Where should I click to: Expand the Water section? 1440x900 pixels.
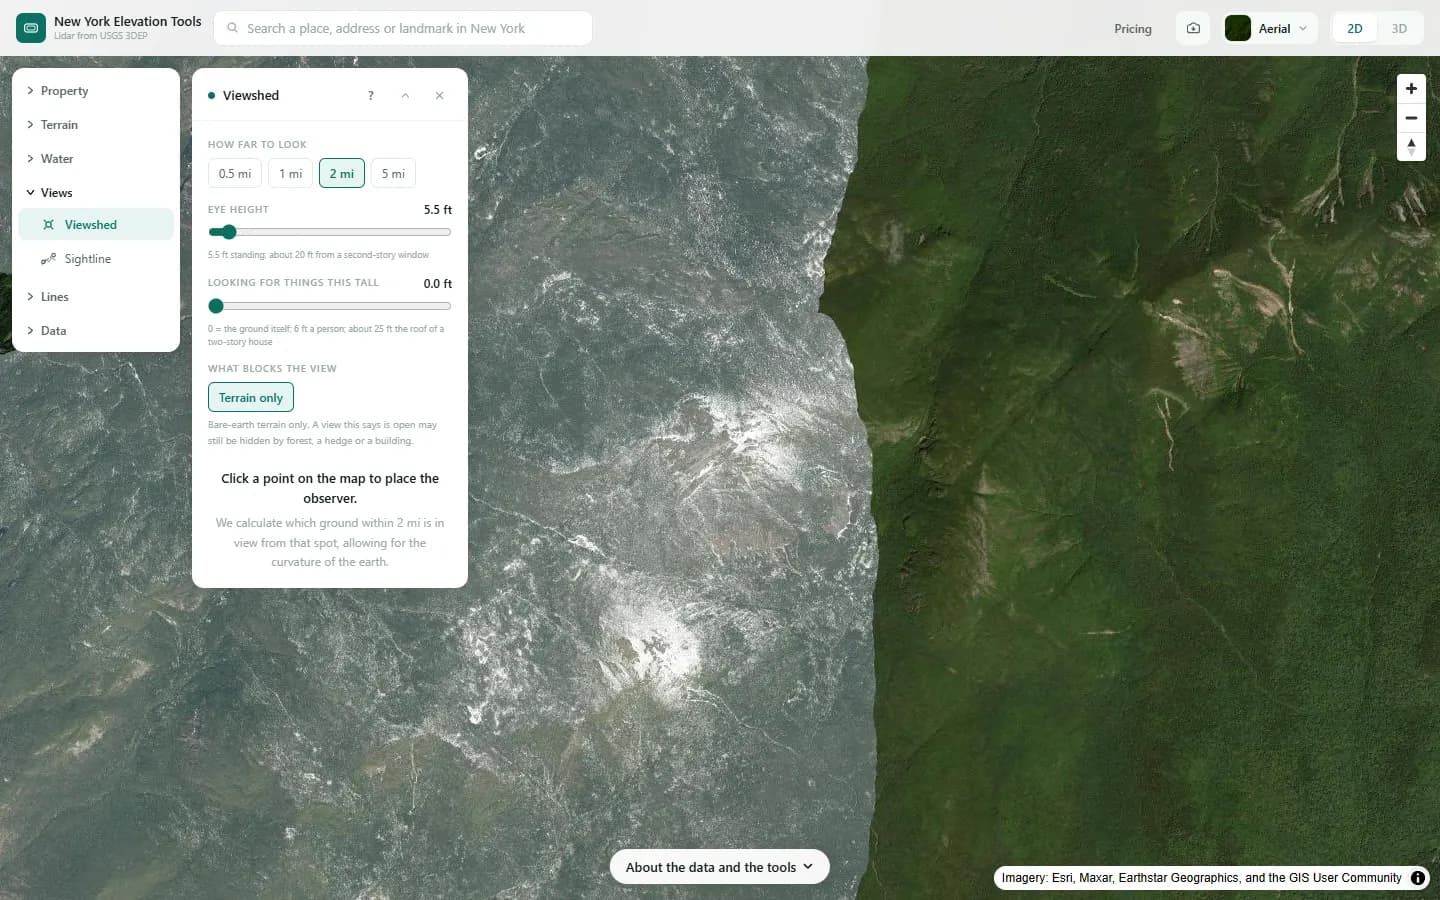tap(96, 159)
